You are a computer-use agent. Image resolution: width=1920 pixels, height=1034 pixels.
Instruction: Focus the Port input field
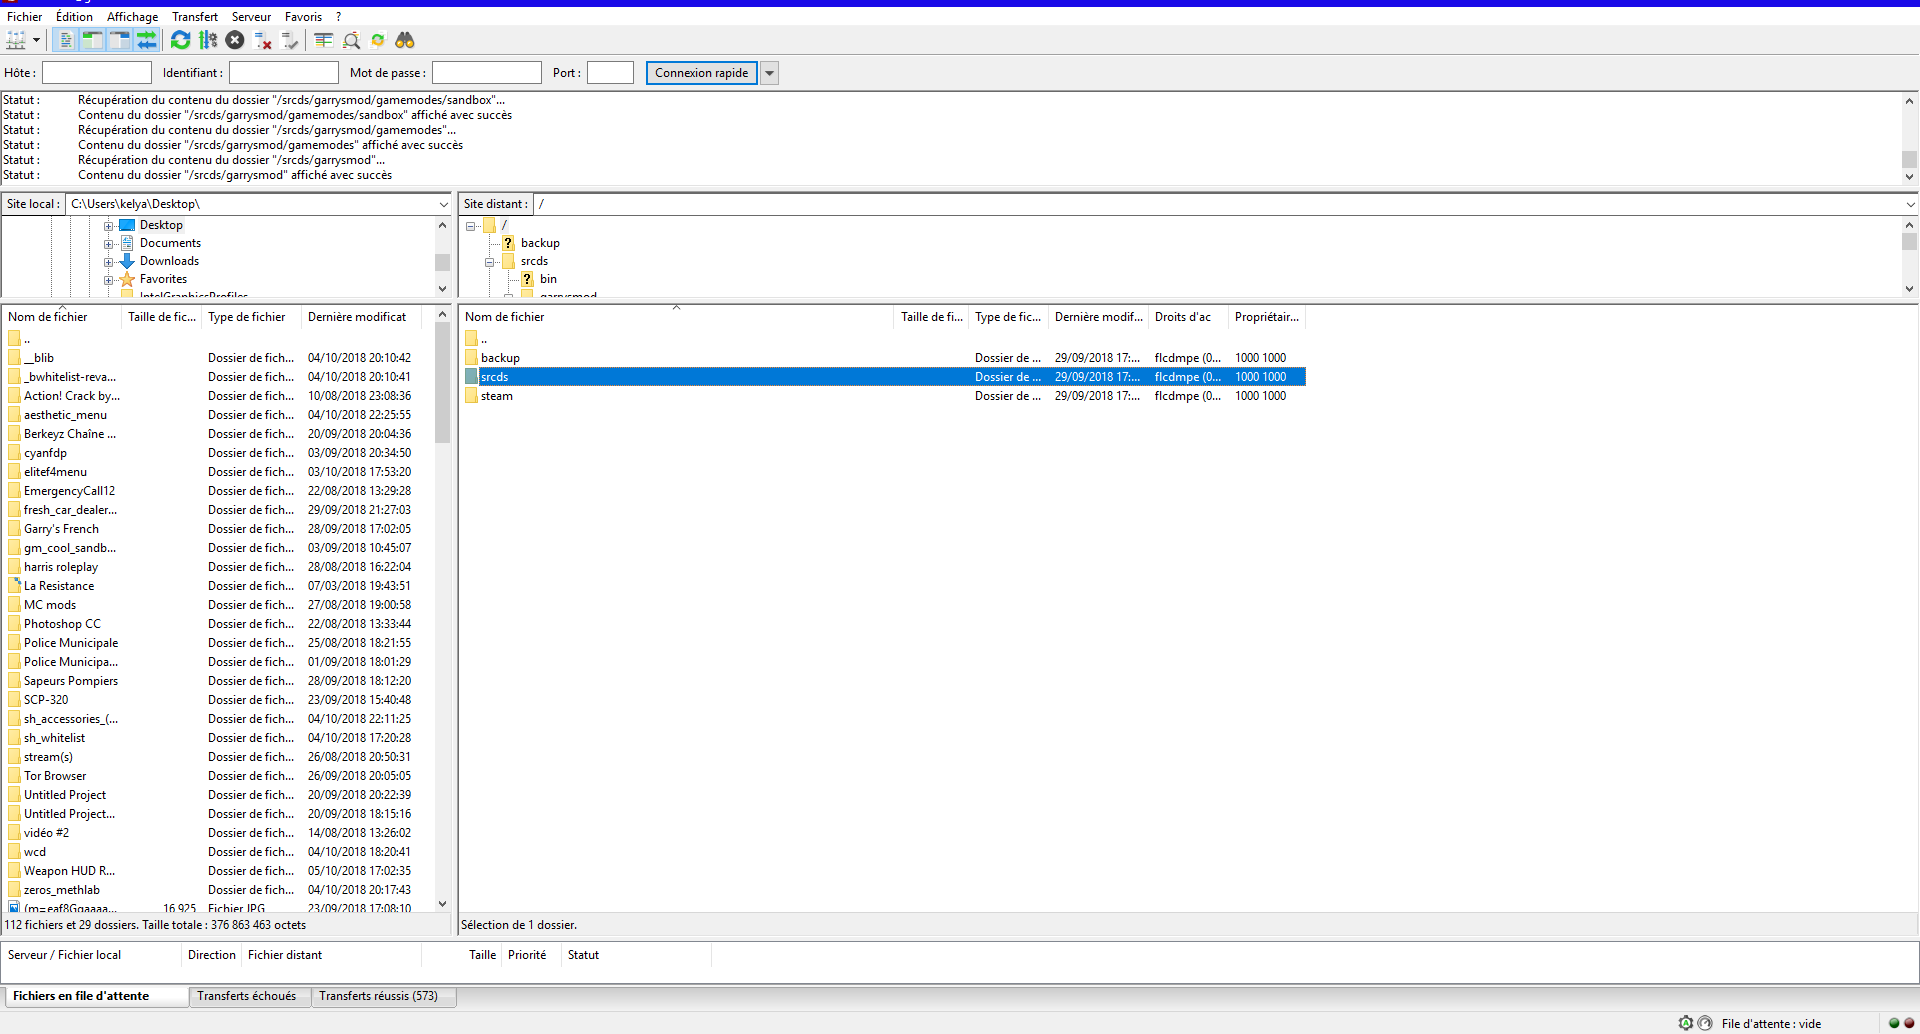pyautogui.click(x=611, y=73)
